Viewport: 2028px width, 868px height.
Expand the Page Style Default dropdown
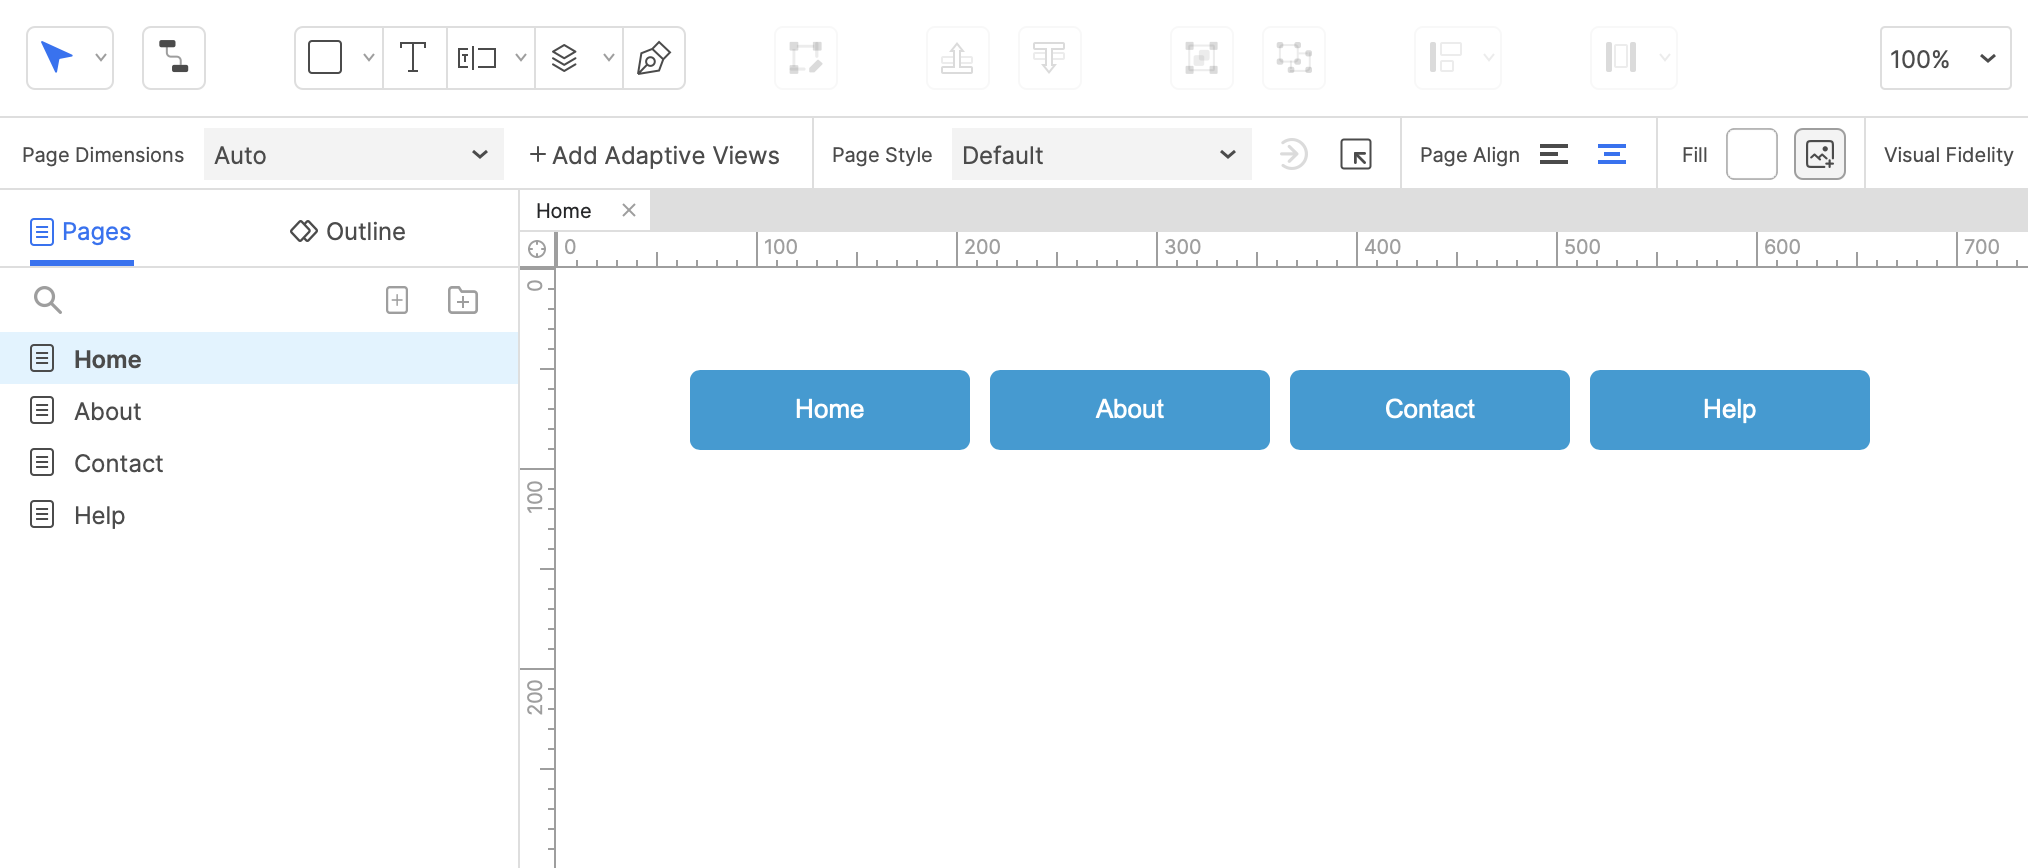1100,155
